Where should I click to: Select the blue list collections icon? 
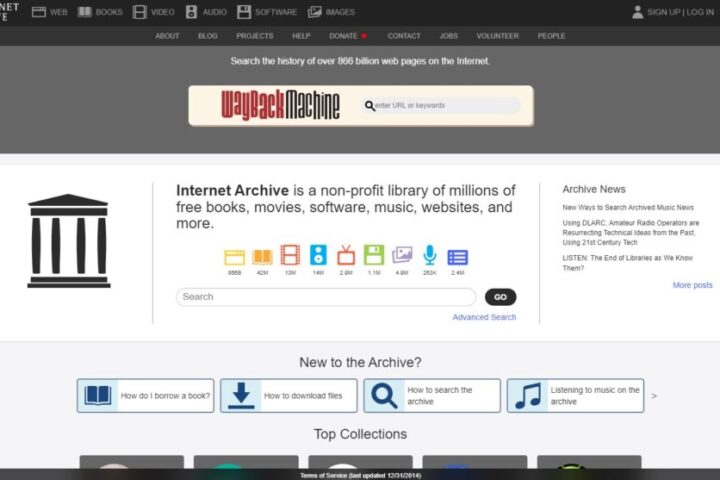point(458,257)
